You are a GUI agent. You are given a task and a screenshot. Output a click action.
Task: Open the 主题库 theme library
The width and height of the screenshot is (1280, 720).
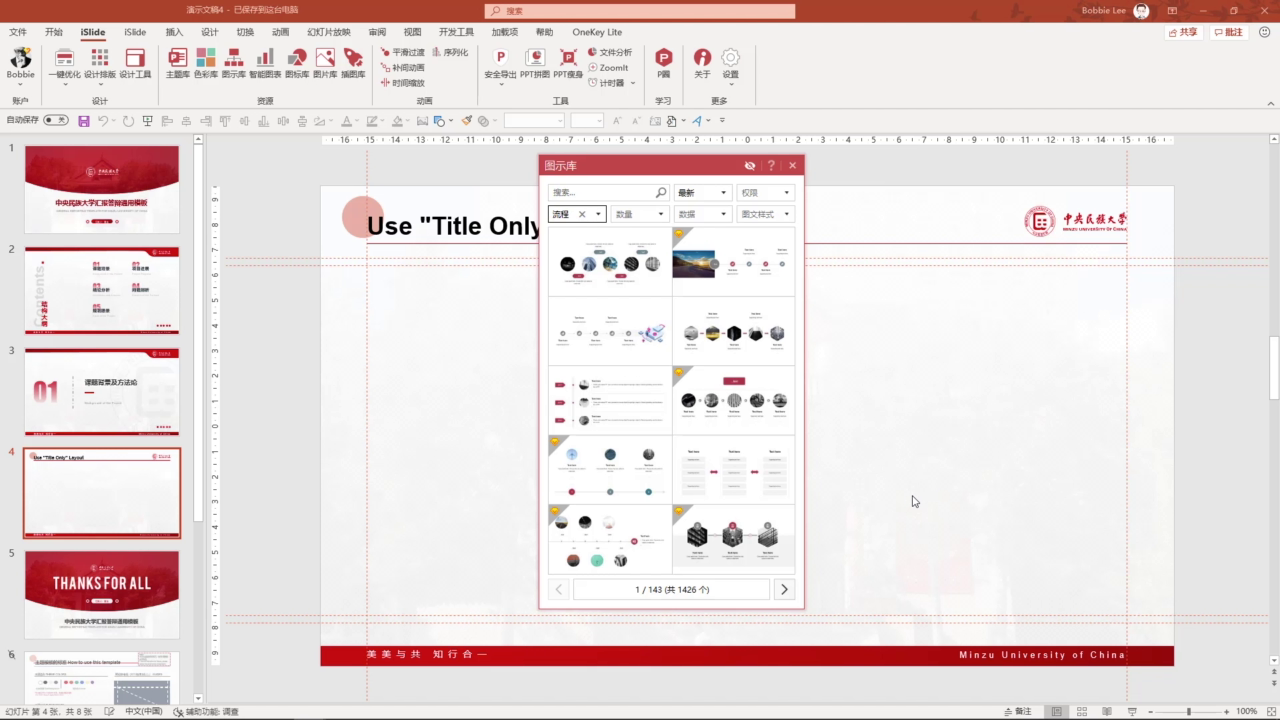(x=177, y=63)
